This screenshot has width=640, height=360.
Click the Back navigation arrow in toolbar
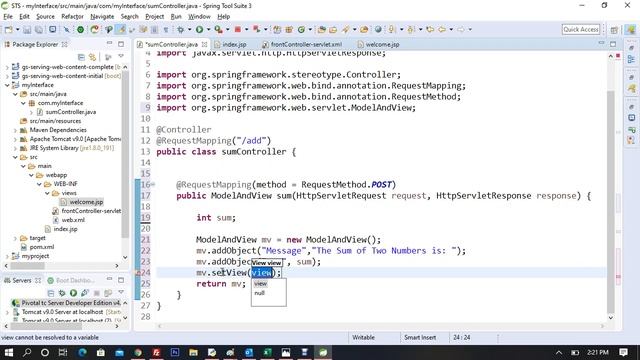[x=442, y=29]
